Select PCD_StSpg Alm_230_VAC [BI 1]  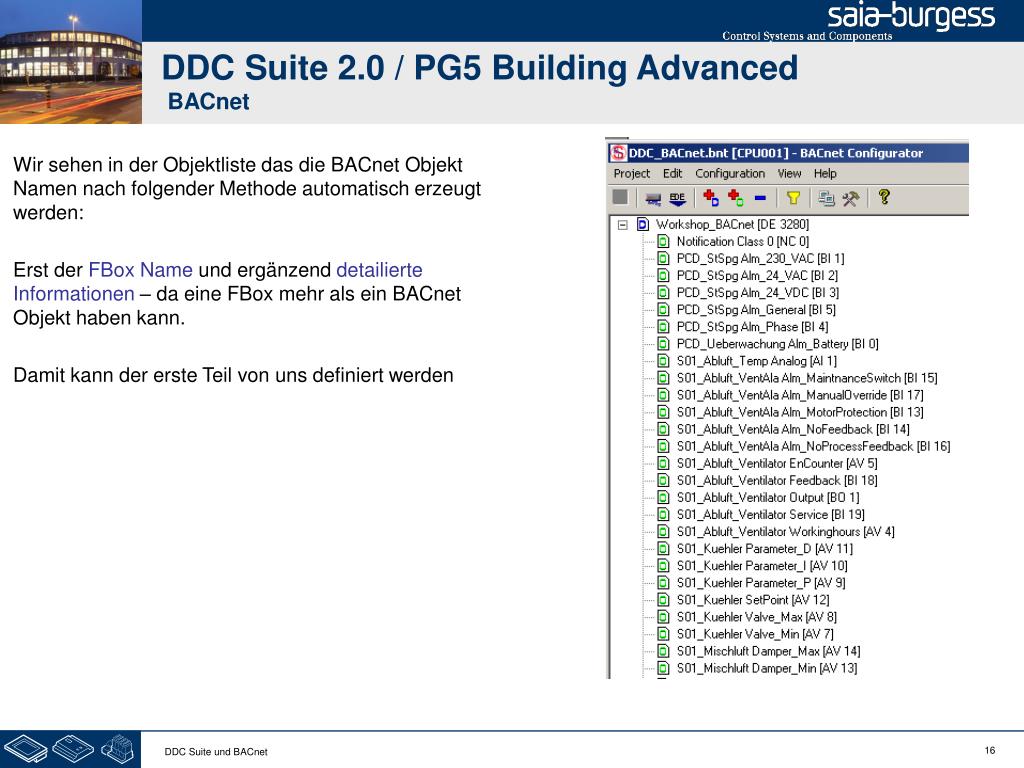coord(760,258)
